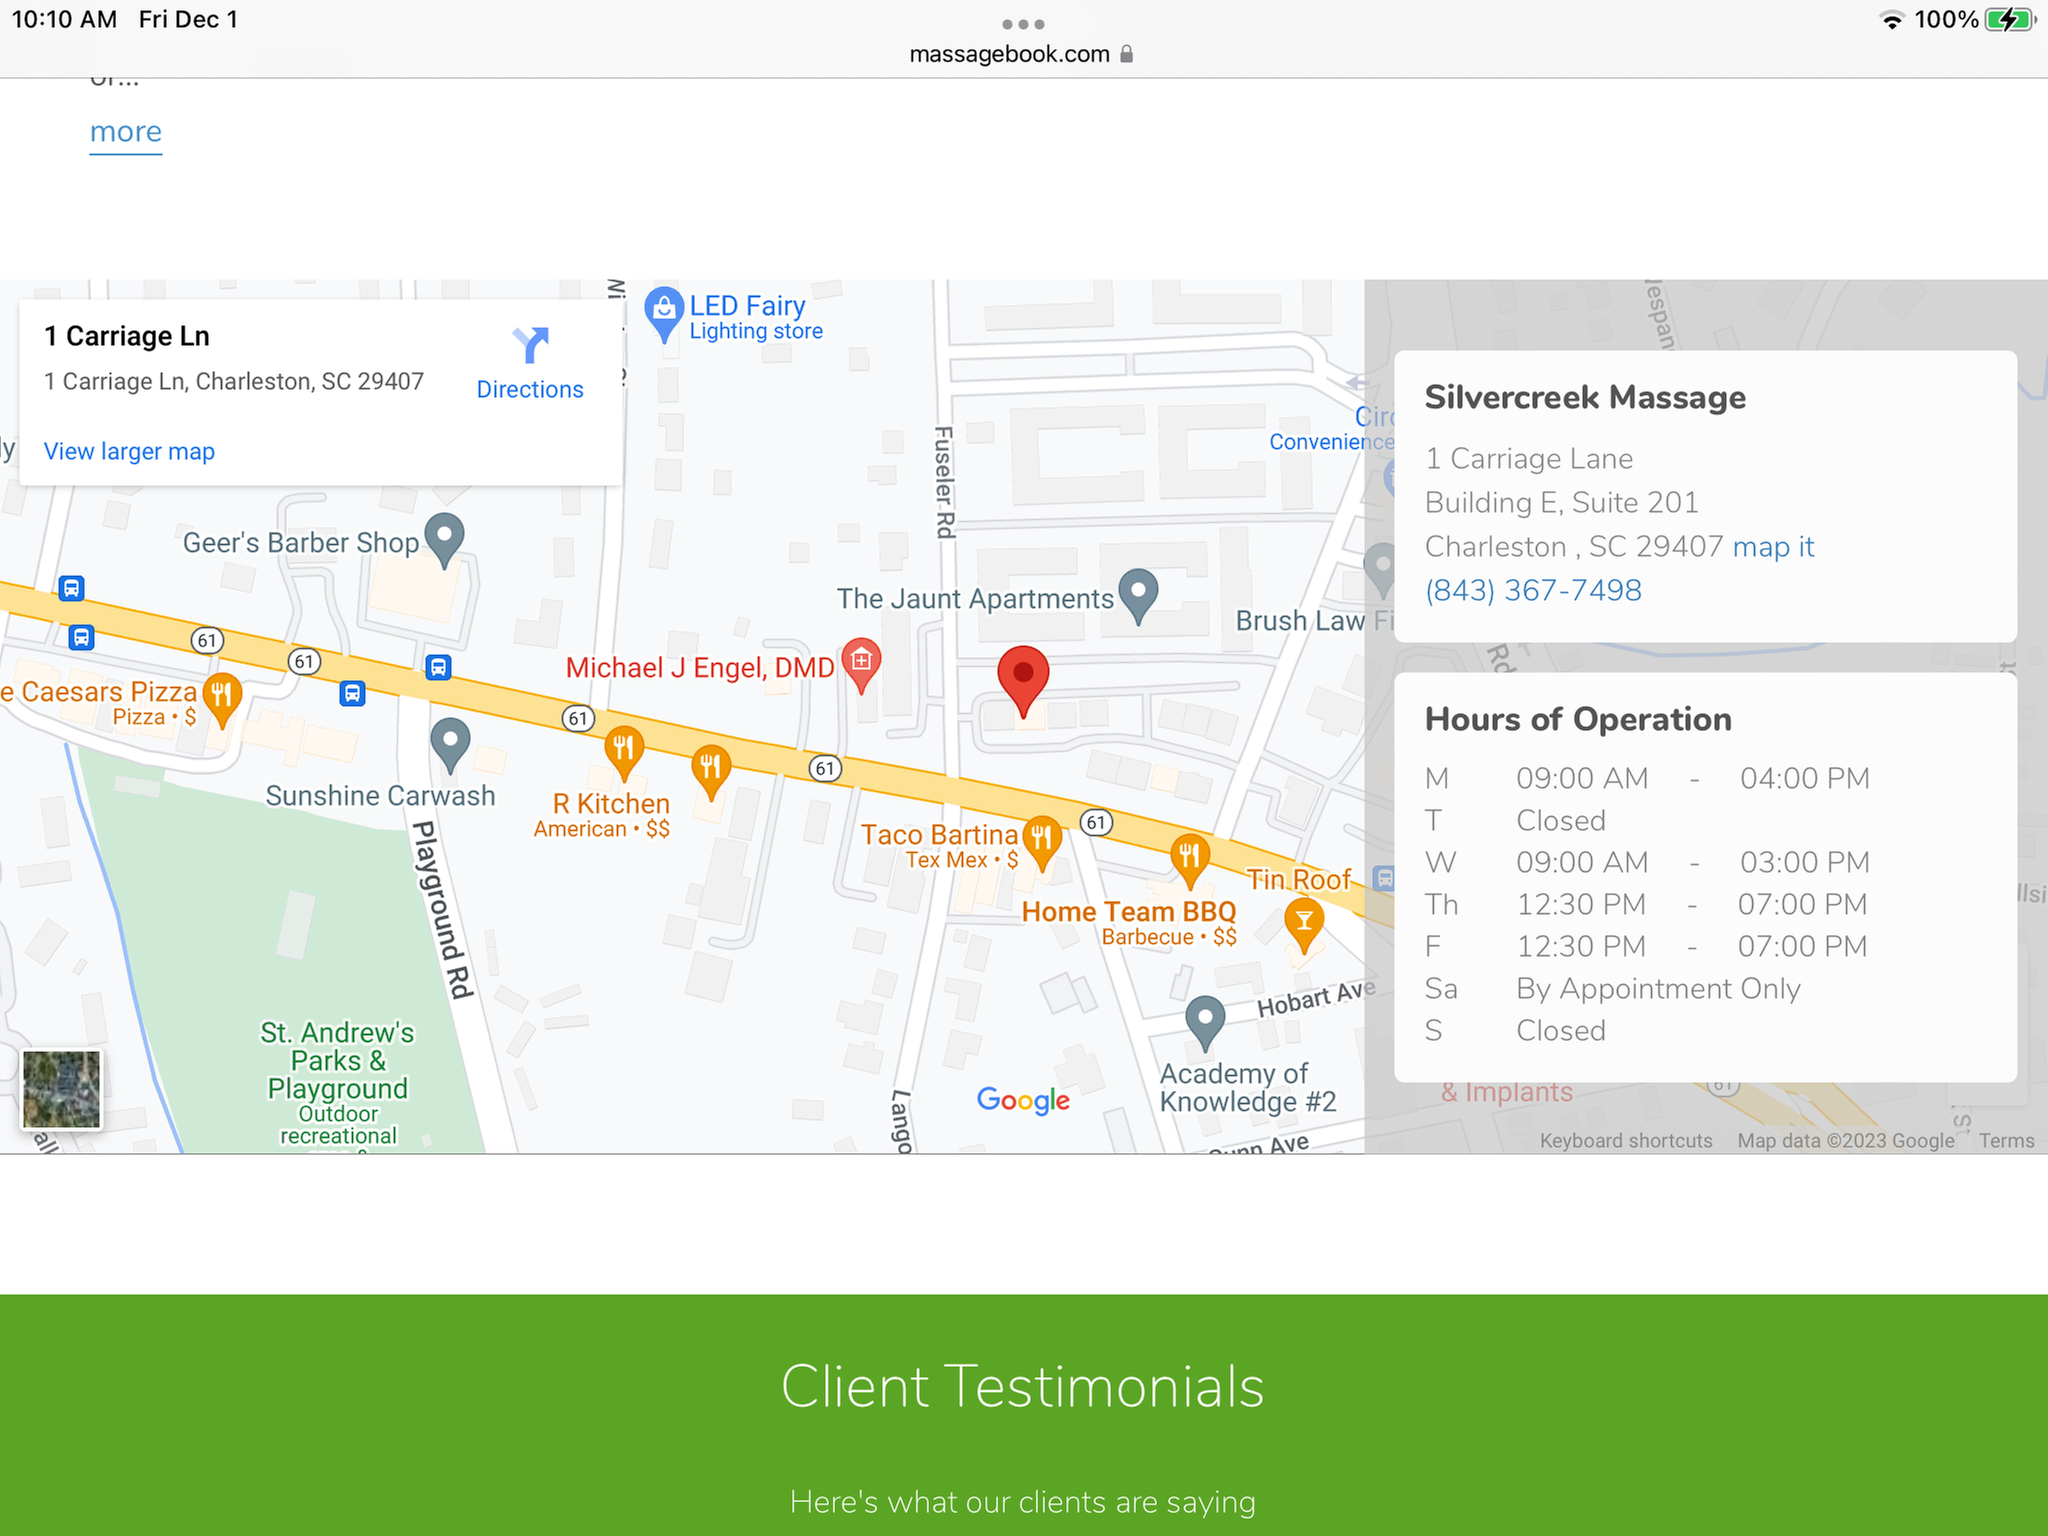Select the Home Team BBQ pin
Viewport: 2048px width, 1536px height.
pyautogui.click(x=1189, y=861)
